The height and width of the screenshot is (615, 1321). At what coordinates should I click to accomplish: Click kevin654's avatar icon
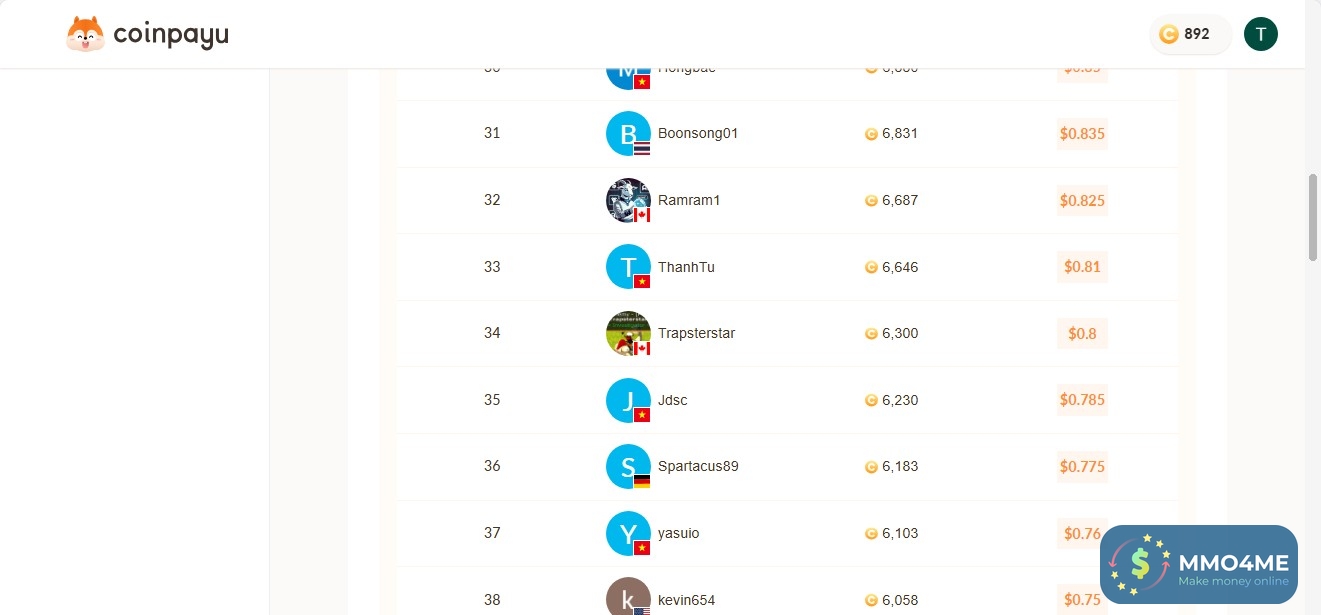point(628,598)
